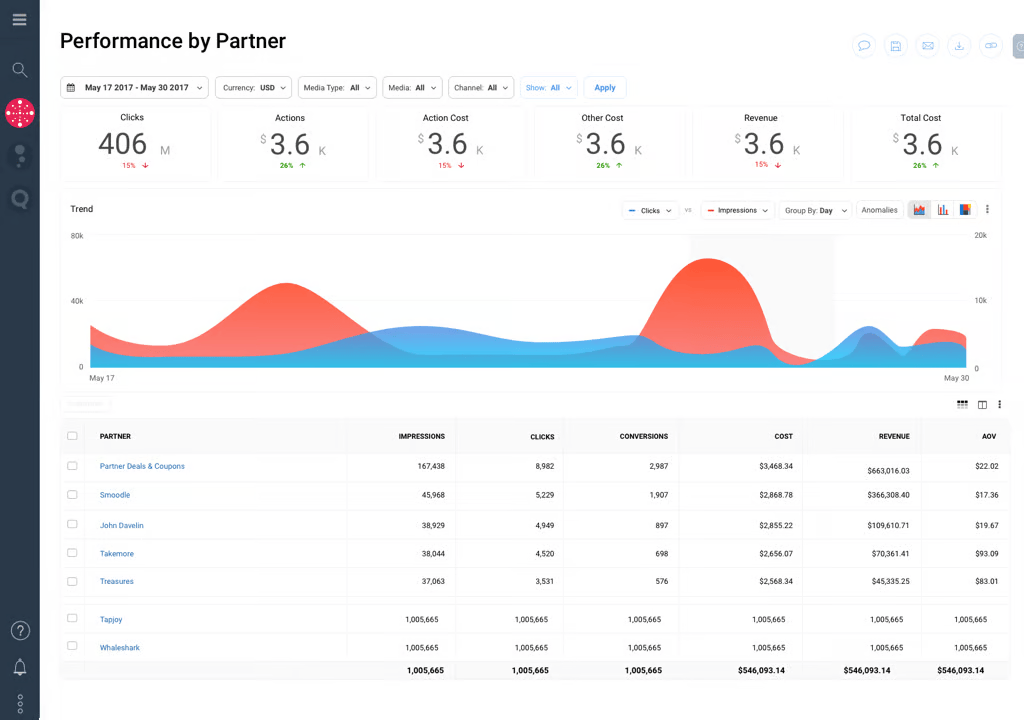Image resolution: width=1024 pixels, height=720 pixels.
Task: Sort by PARTNER column header
Action: point(115,436)
